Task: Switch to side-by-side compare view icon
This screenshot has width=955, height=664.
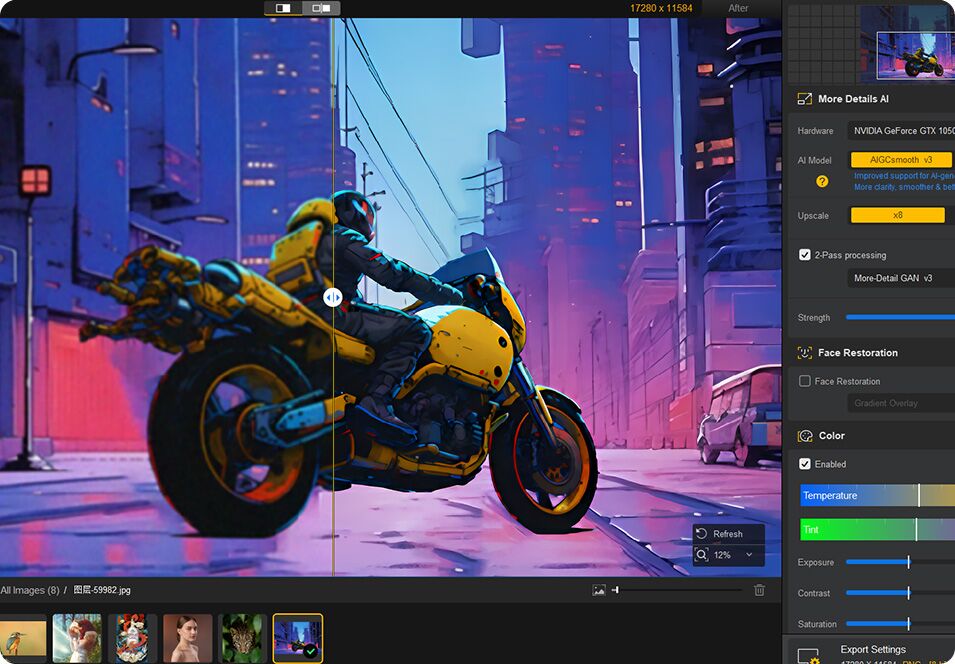Action: [x=321, y=8]
